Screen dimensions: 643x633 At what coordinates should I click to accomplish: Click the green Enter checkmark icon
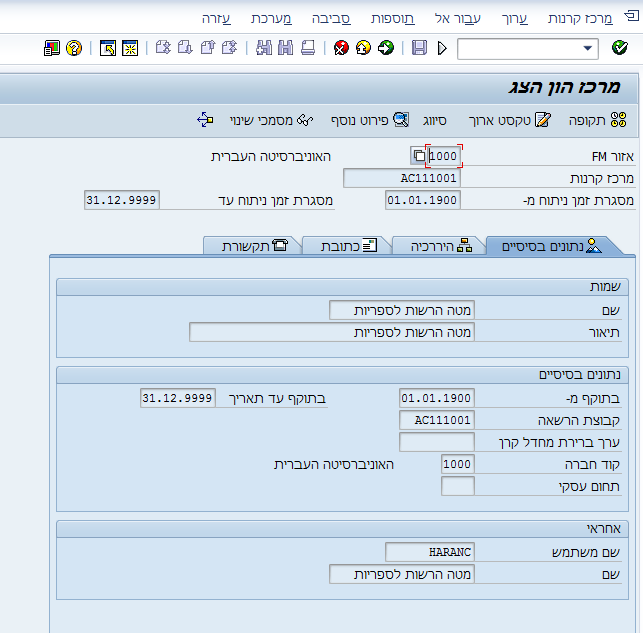click(x=619, y=48)
